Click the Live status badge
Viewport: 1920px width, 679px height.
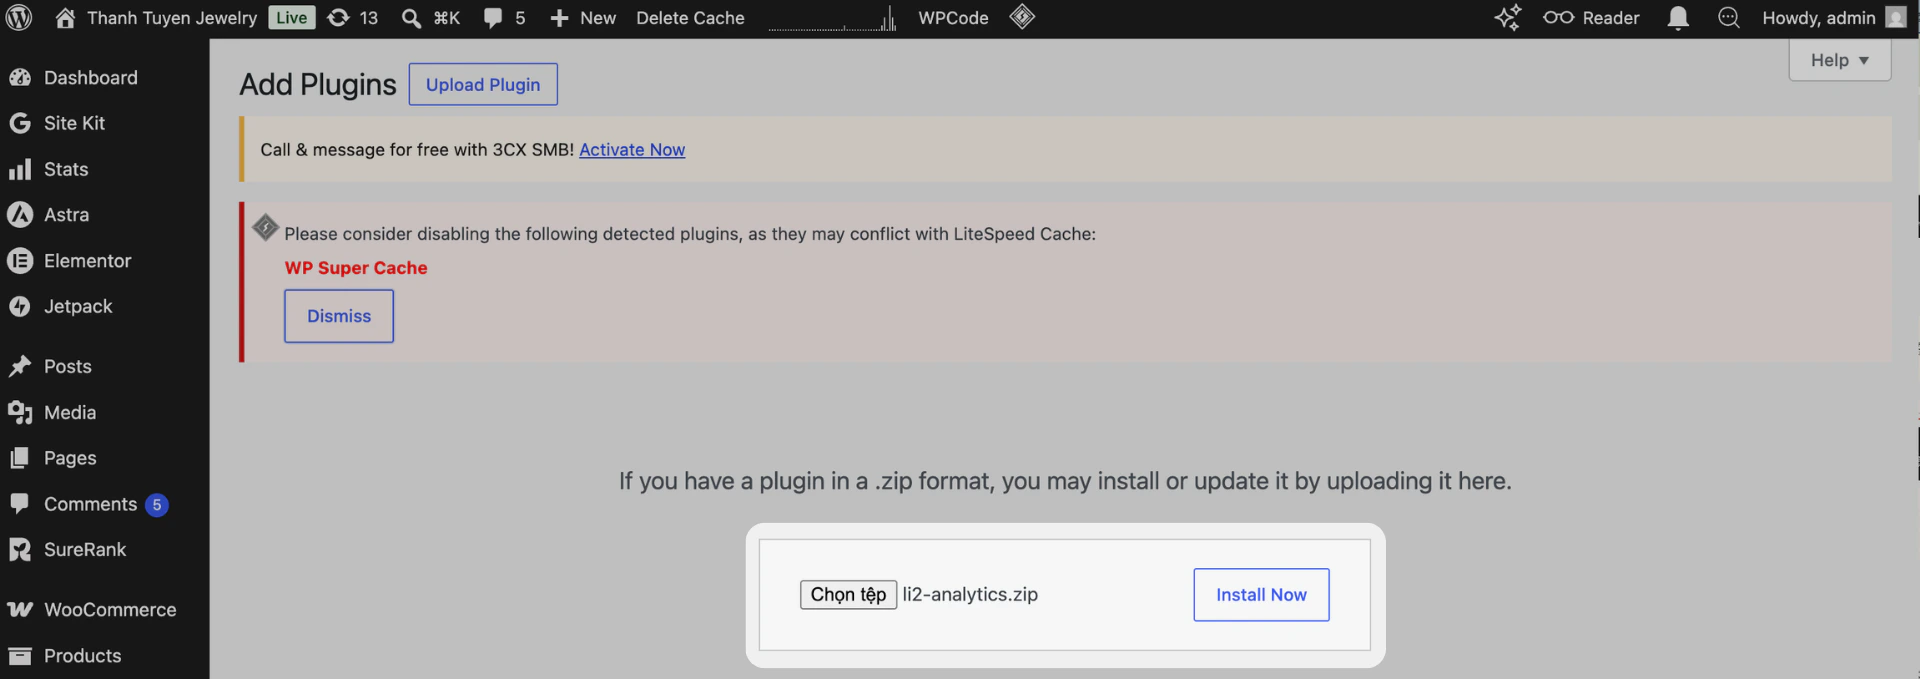(x=292, y=18)
